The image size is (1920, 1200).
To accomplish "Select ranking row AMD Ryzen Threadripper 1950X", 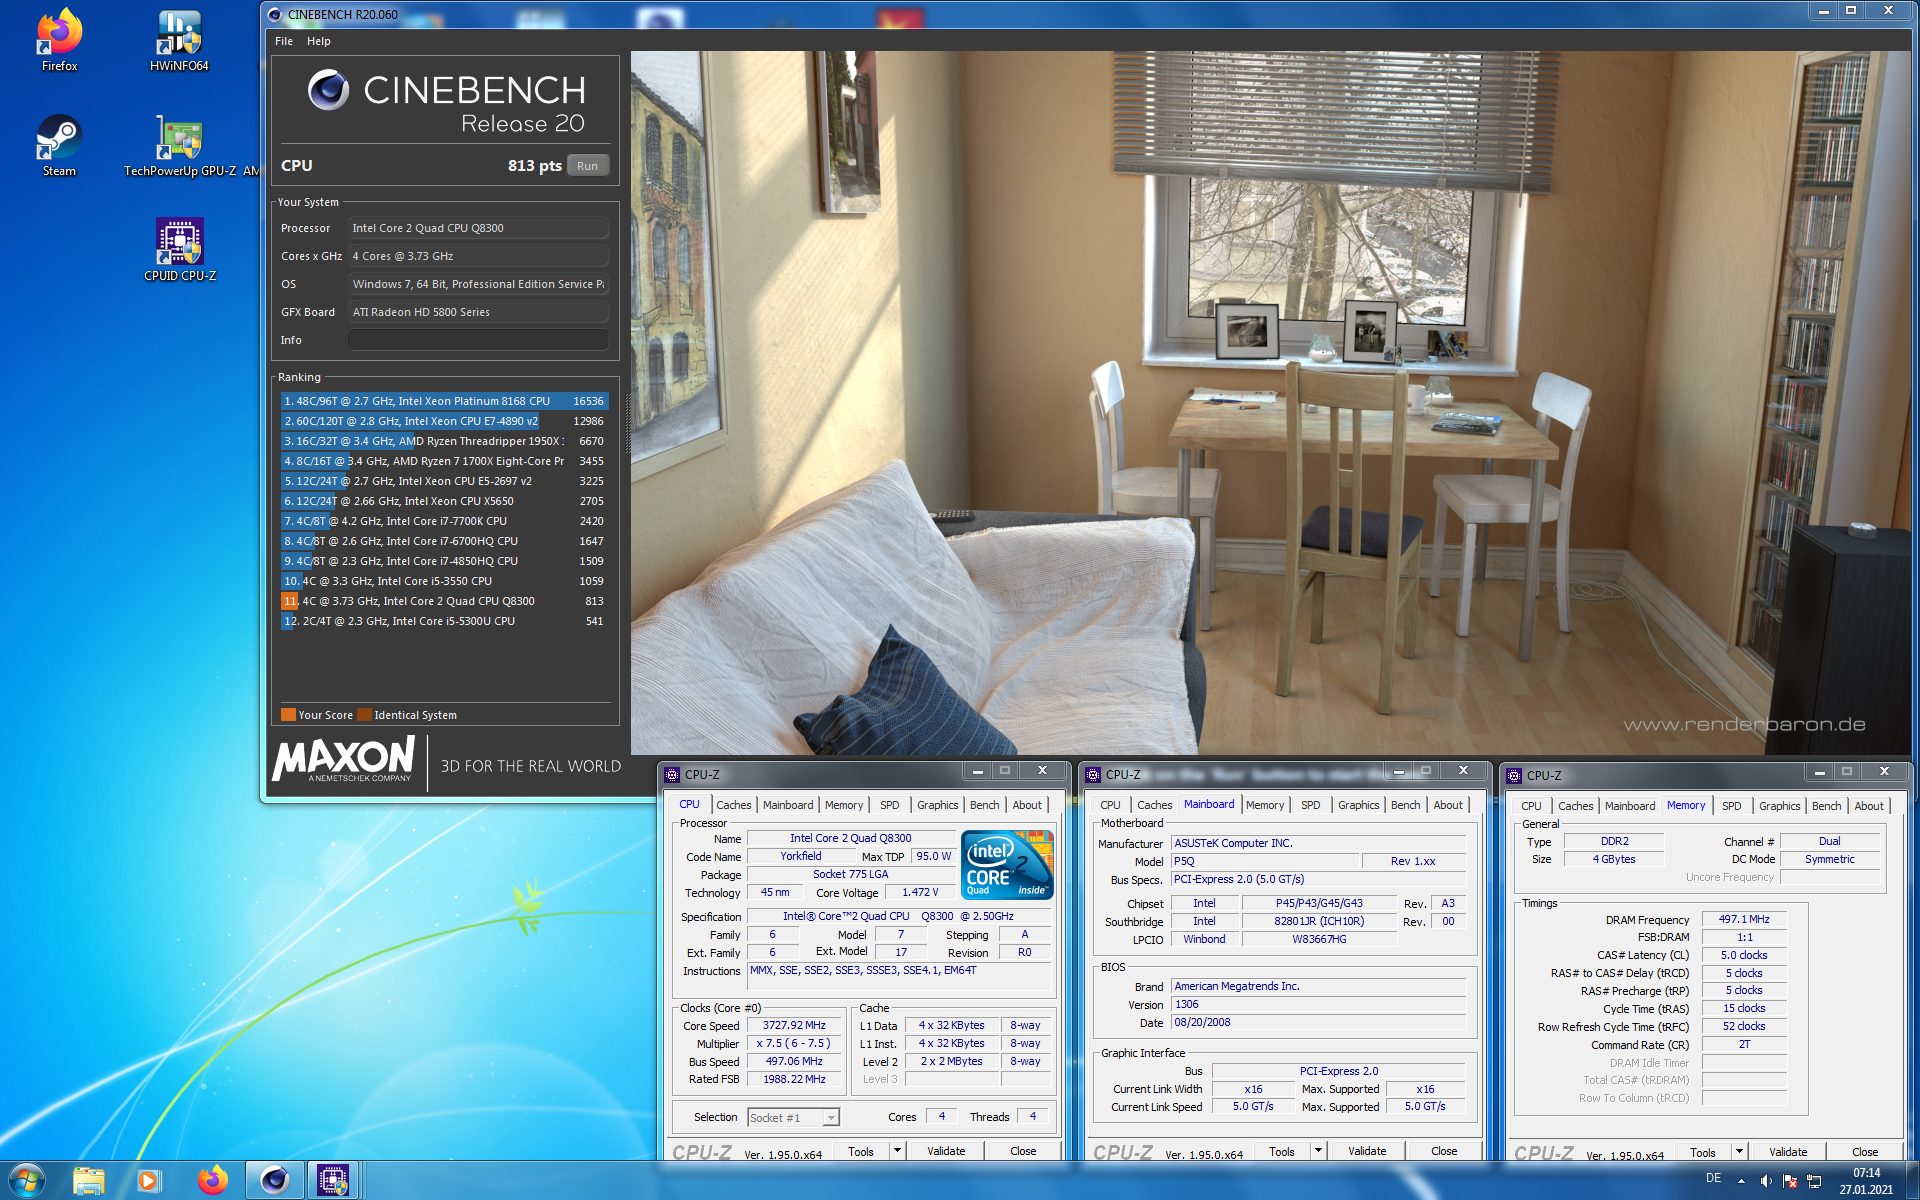I will pyautogui.click(x=444, y=441).
